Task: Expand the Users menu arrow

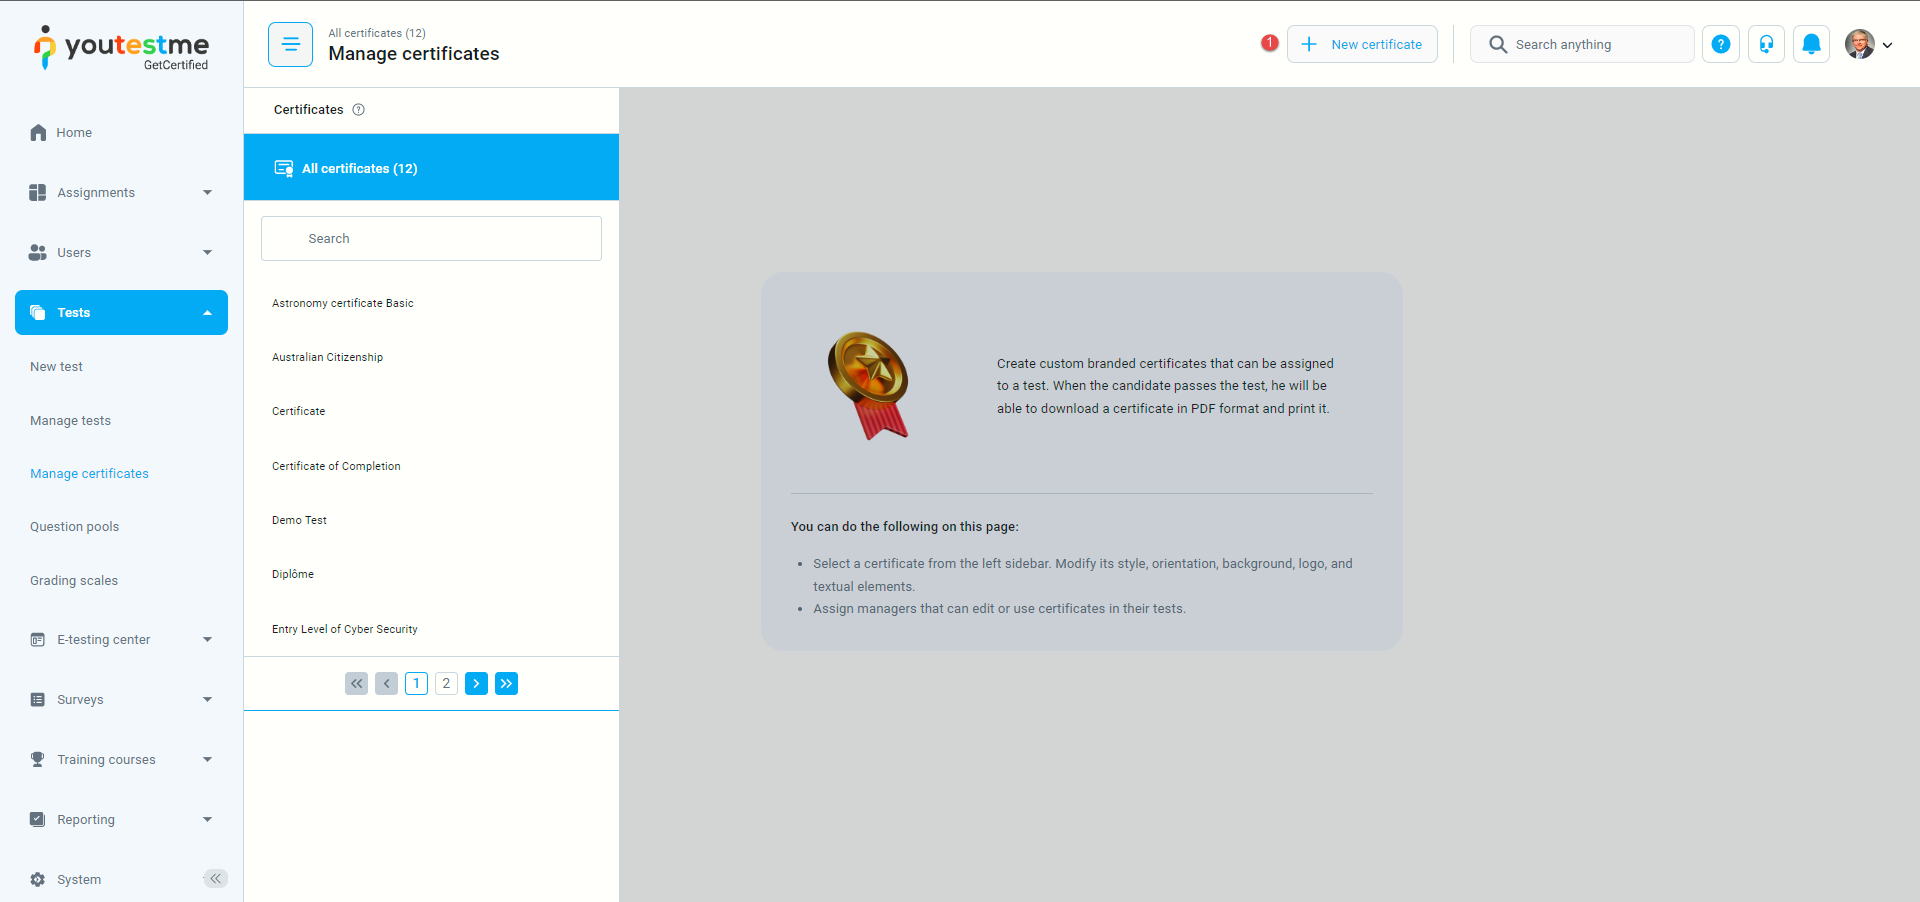Action: pyautogui.click(x=208, y=253)
